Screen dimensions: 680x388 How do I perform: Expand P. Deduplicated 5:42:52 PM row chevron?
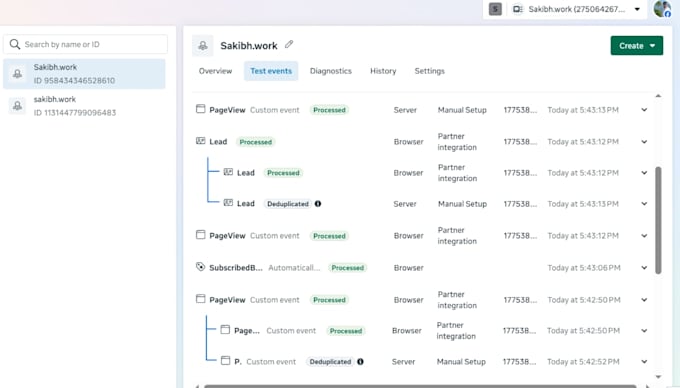pyautogui.click(x=644, y=362)
